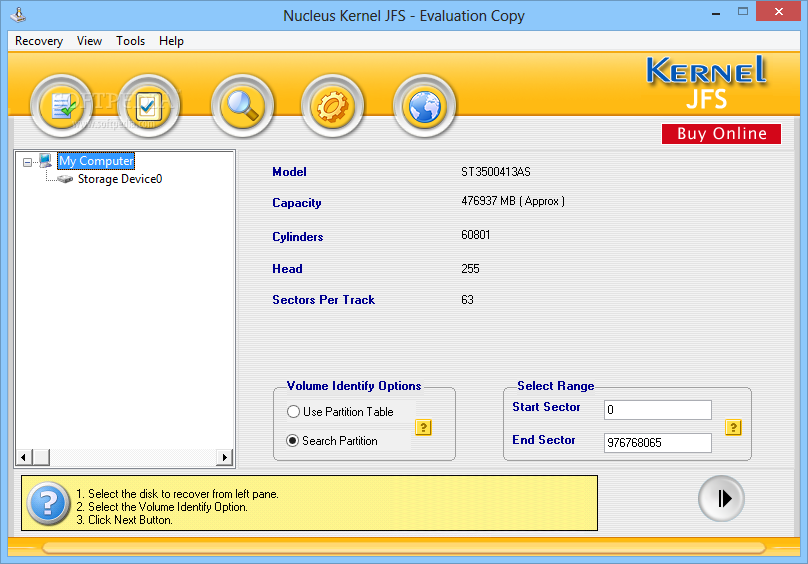Click the Head label

(x=287, y=269)
